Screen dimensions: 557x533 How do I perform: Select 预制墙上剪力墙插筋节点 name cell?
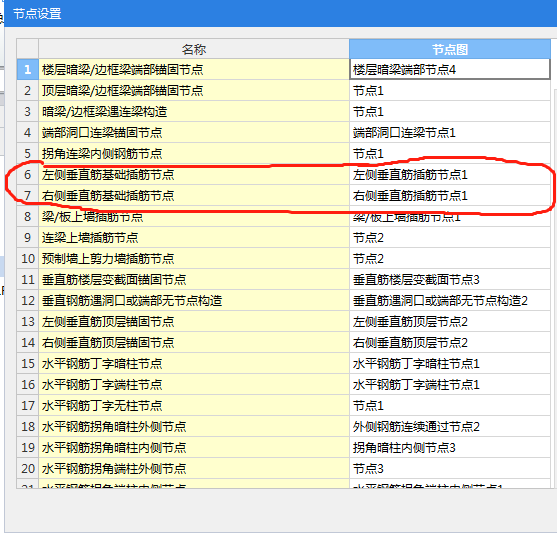(194, 258)
